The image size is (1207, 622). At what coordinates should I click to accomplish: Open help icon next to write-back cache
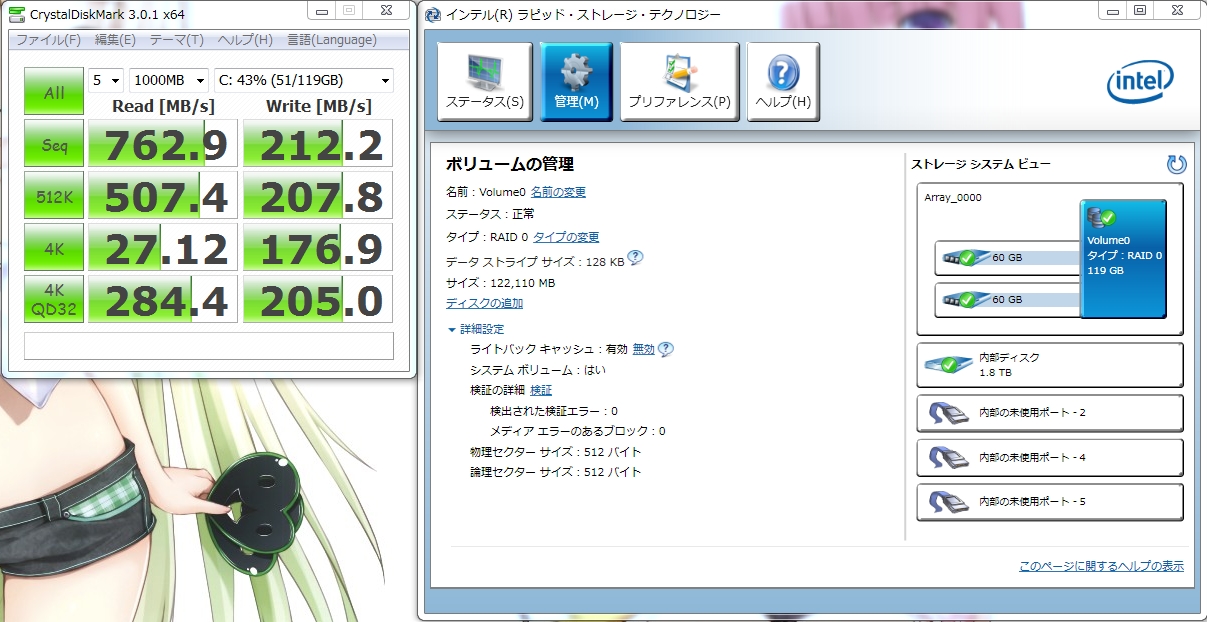(666, 349)
